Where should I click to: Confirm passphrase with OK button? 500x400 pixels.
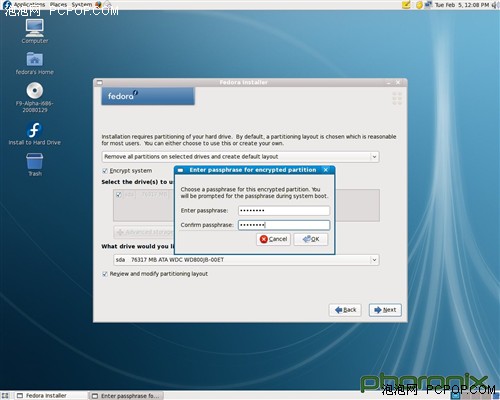pyautogui.click(x=311, y=239)
